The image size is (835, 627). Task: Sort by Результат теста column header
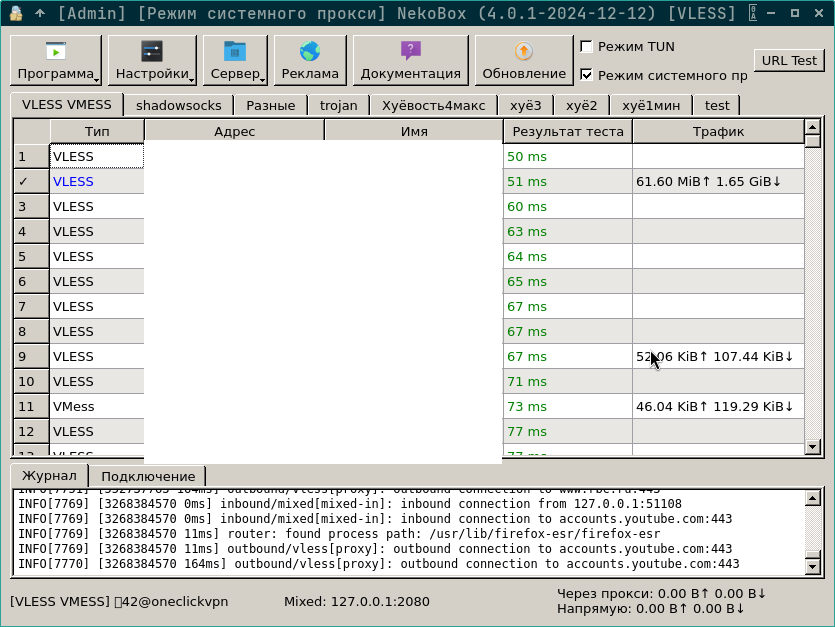[567, 131]
